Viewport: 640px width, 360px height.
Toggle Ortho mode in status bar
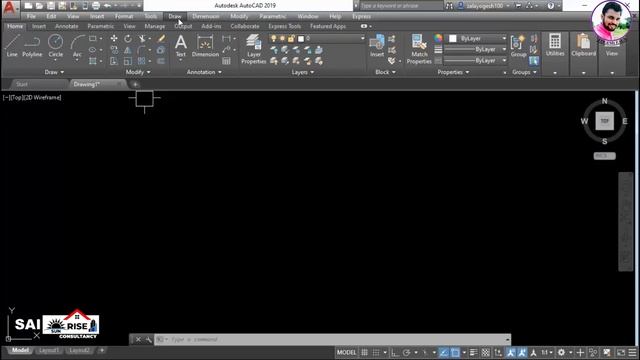point(395,352)
